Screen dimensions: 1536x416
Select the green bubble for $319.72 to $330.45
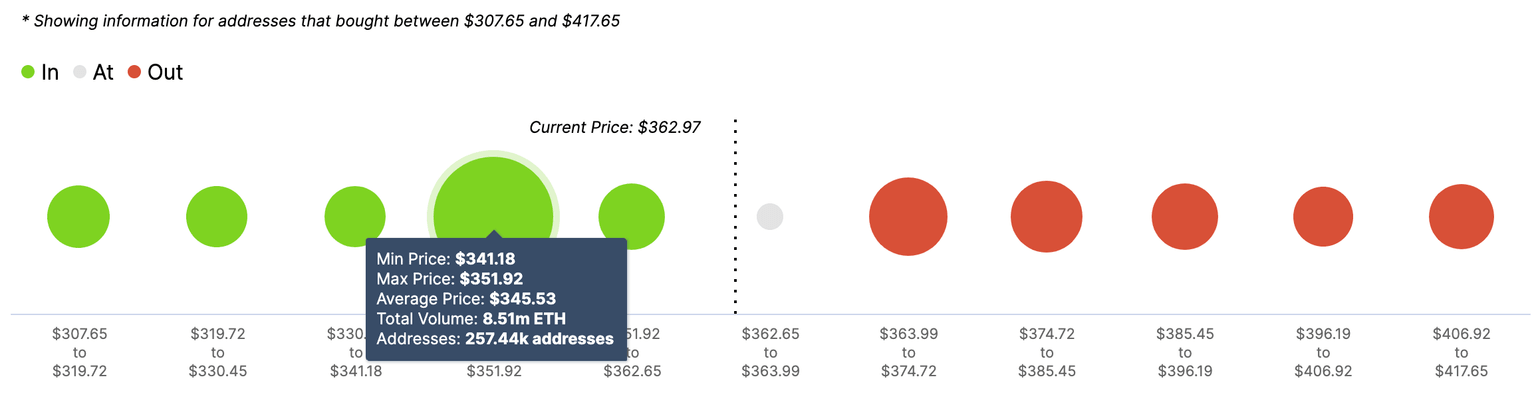pyautogui.click(x=216, y=216)
